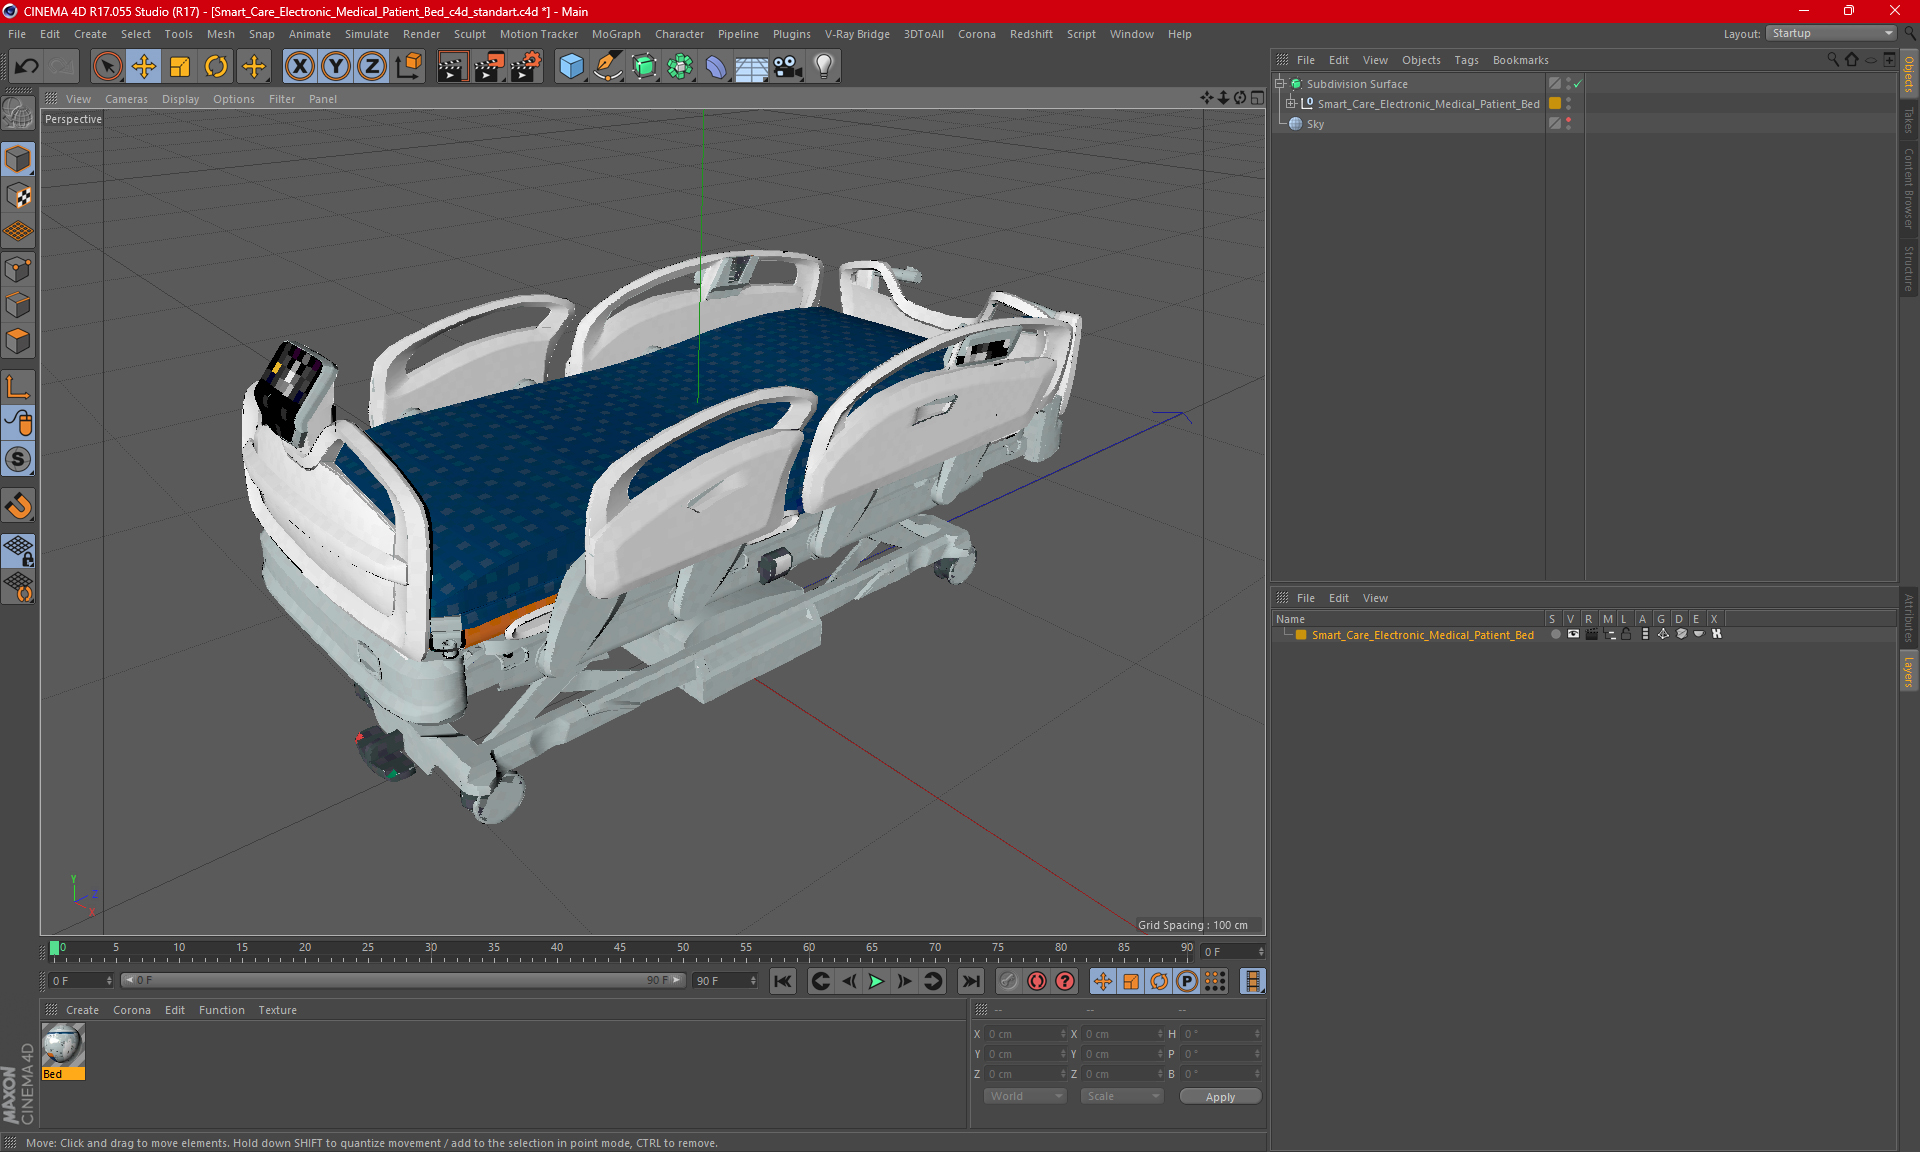The width and height of the screenshot is (1920, 1152).
Task: Open the Simulate menu
Action: 366,34
